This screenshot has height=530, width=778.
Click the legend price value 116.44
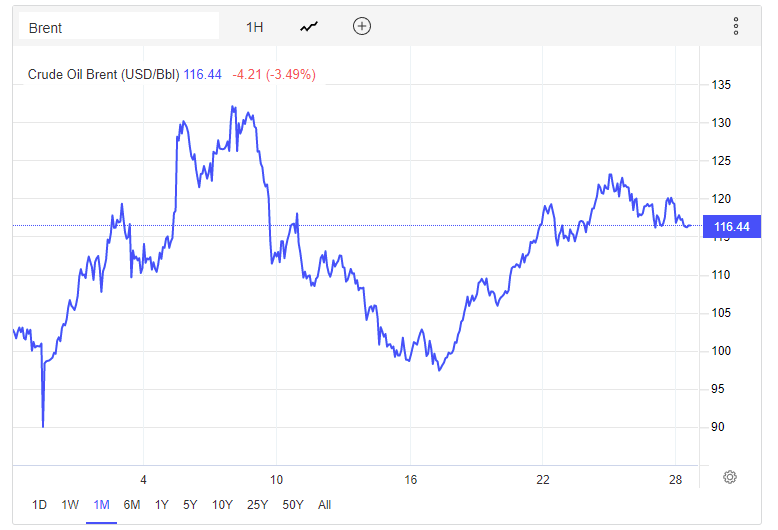pyautogui.click(x=203, y=74)
